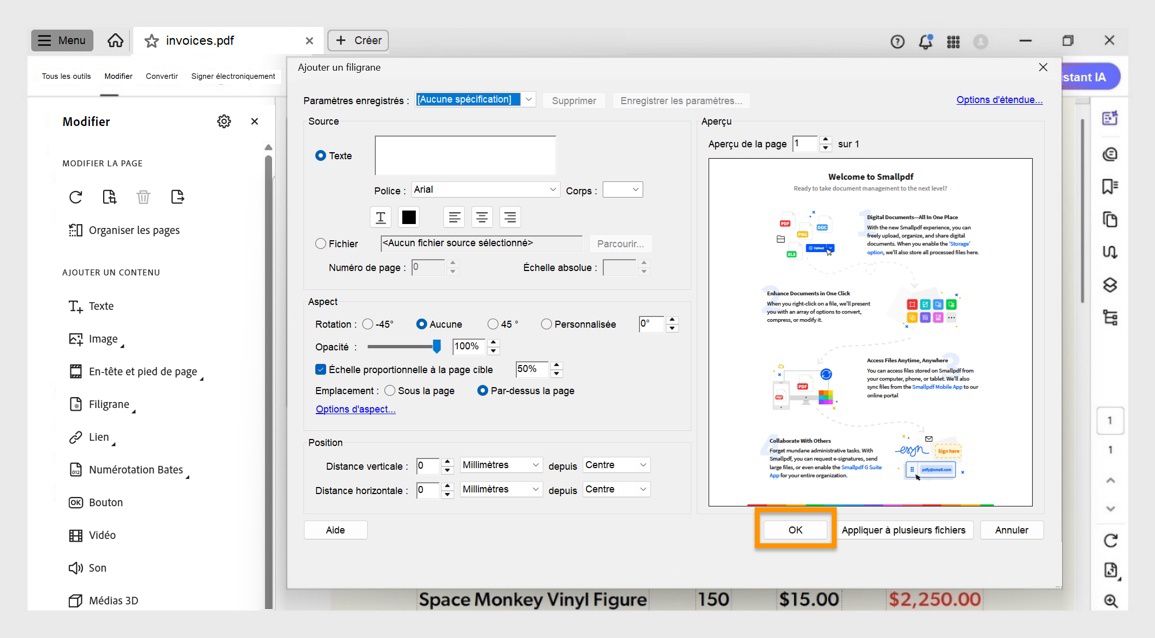Select the Vidéo tool

[92, 536]
